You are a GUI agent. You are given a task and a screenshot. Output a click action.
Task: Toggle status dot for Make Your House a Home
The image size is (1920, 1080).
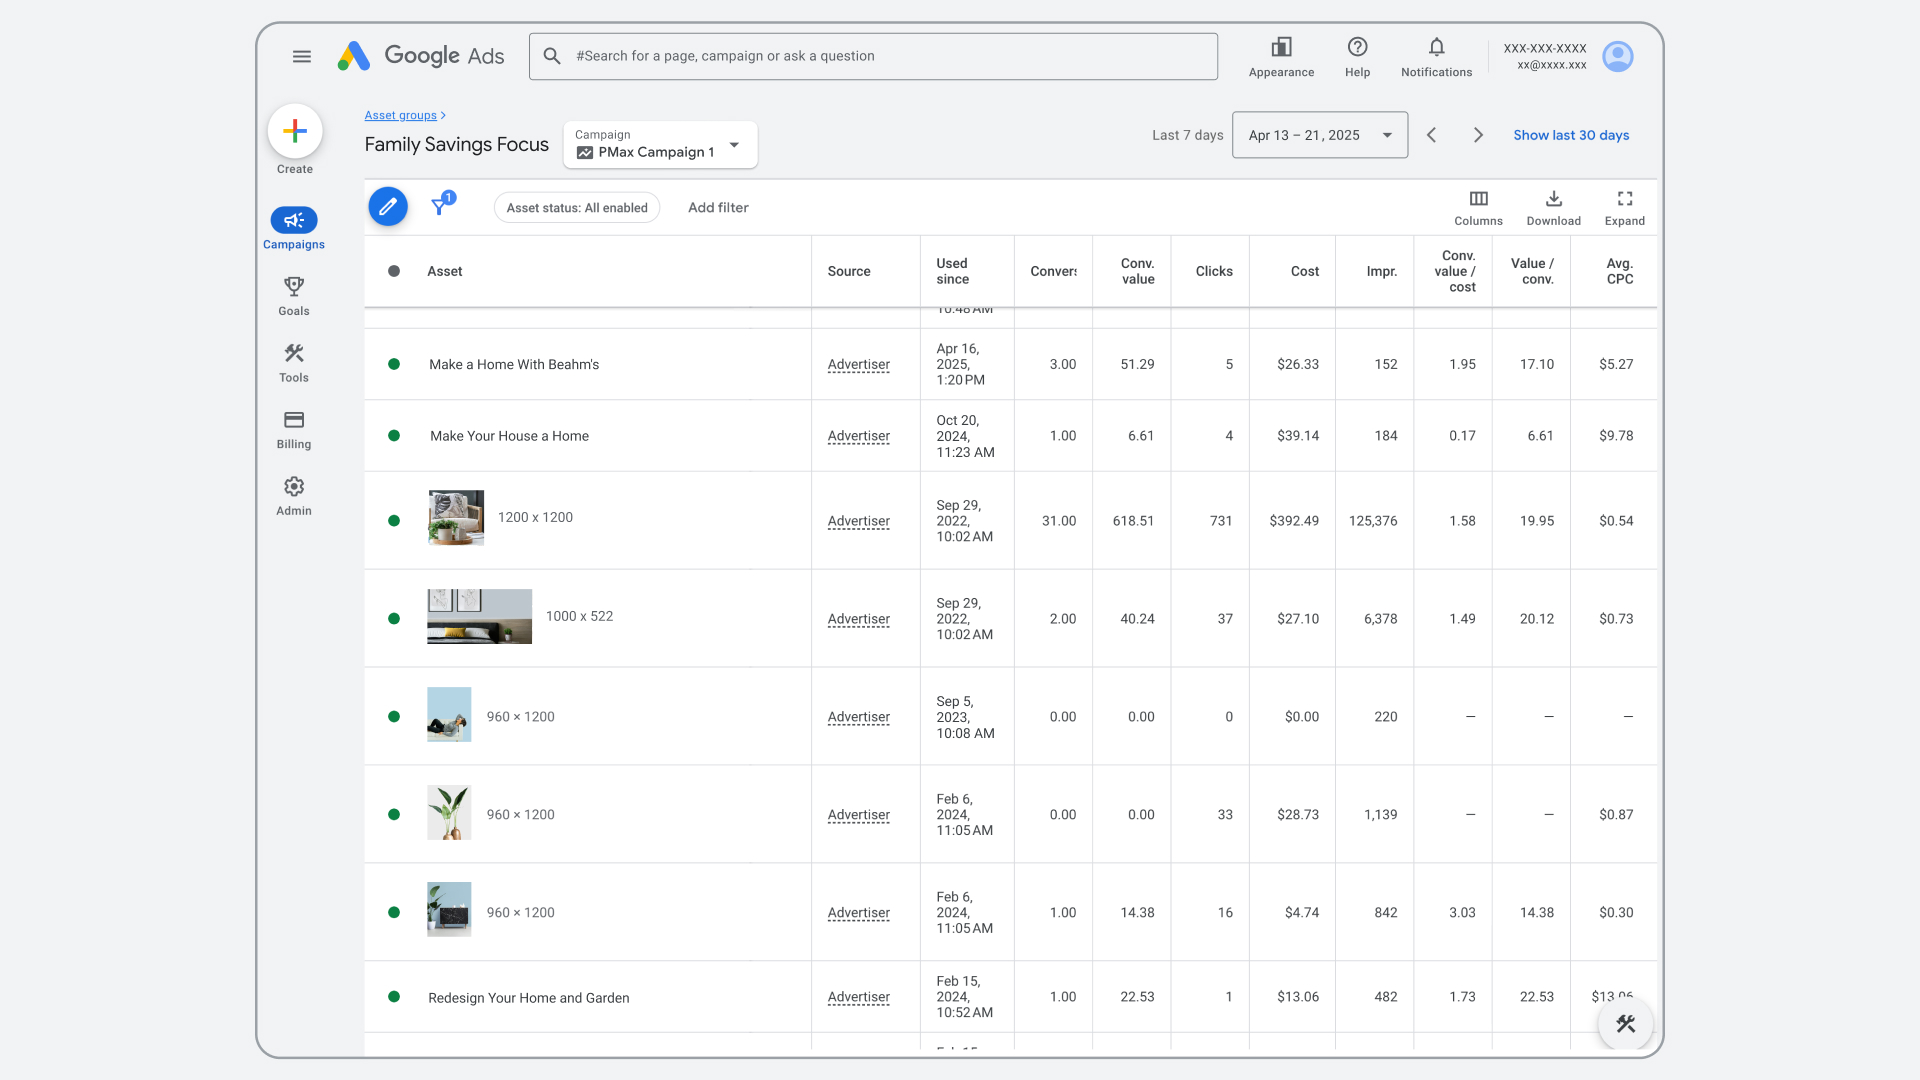click(x=394, y=435)
